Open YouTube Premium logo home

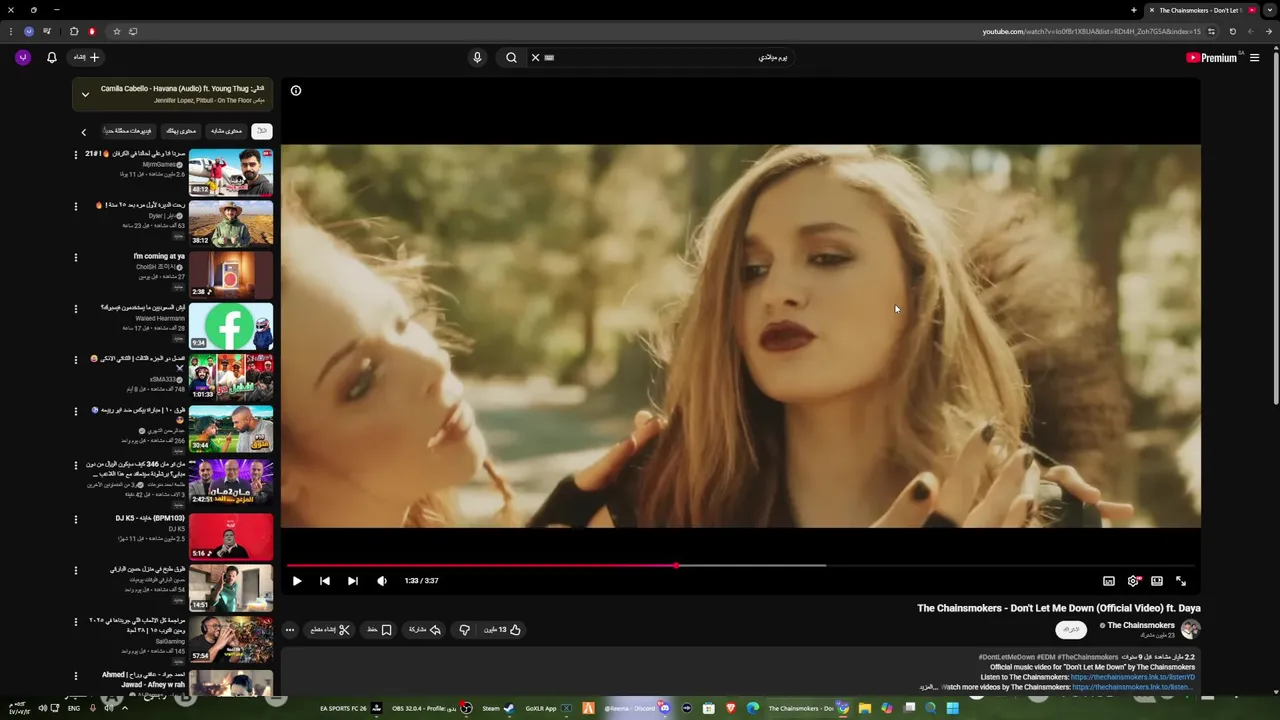click(1212, 58)
